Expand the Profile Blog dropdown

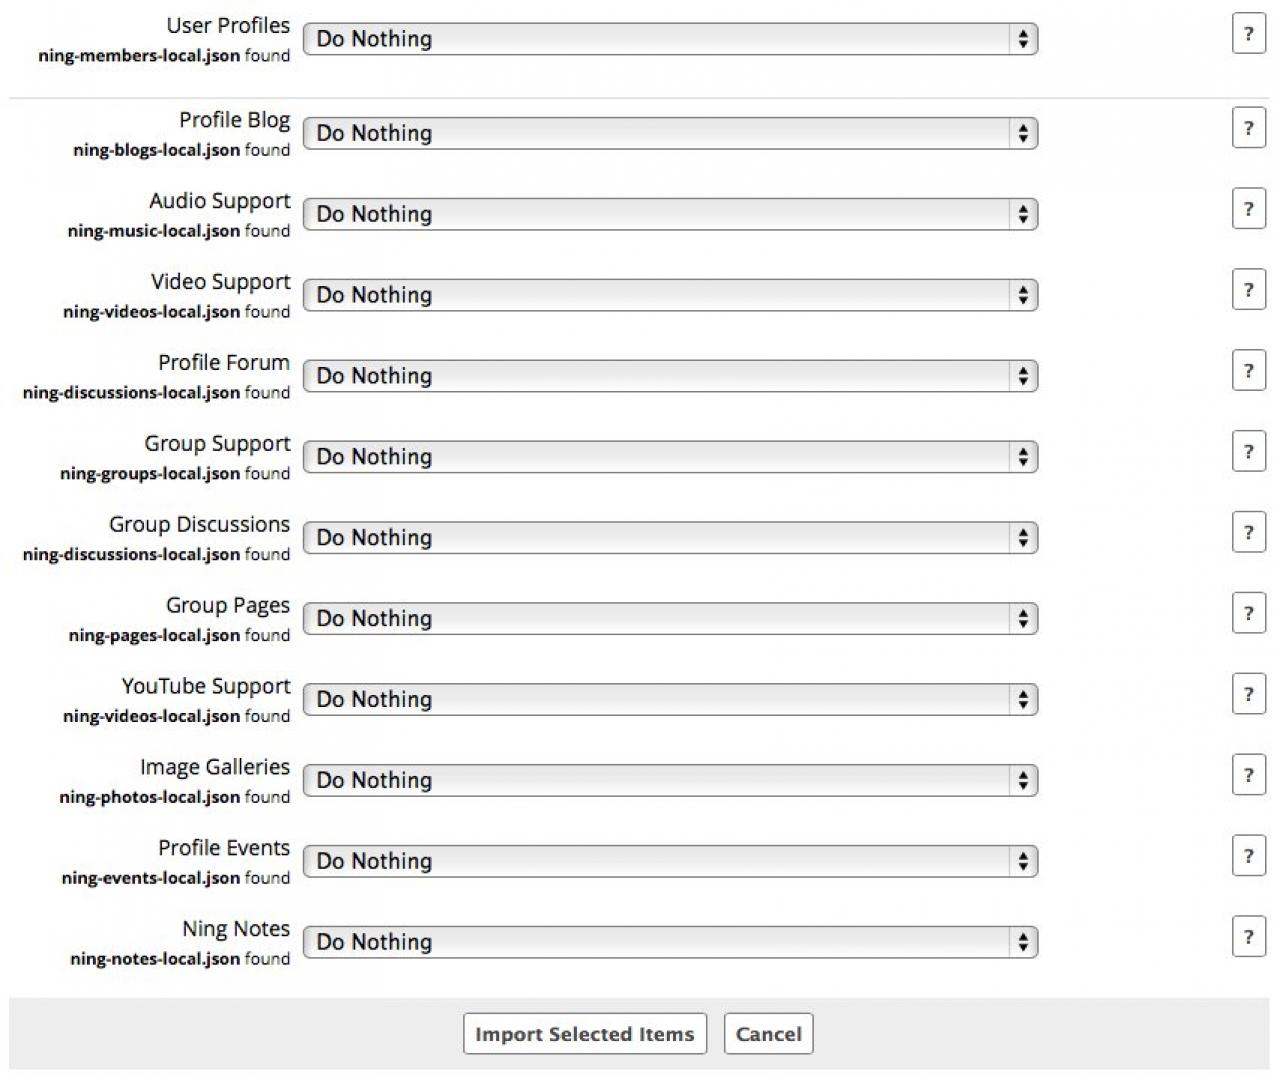670,134
